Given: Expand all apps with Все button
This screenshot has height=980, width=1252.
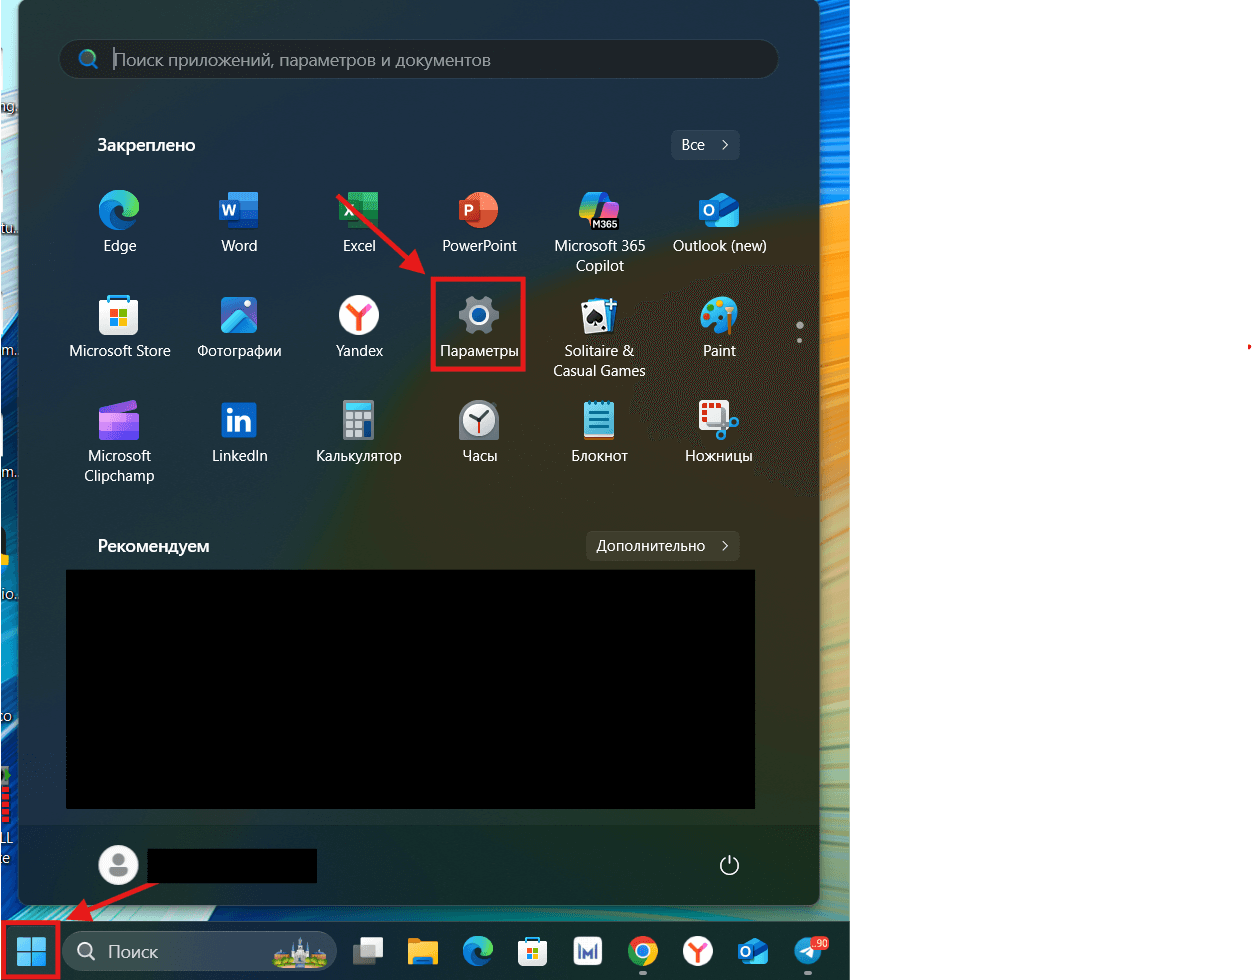Looking at the screenshot, I should point(705,145).
